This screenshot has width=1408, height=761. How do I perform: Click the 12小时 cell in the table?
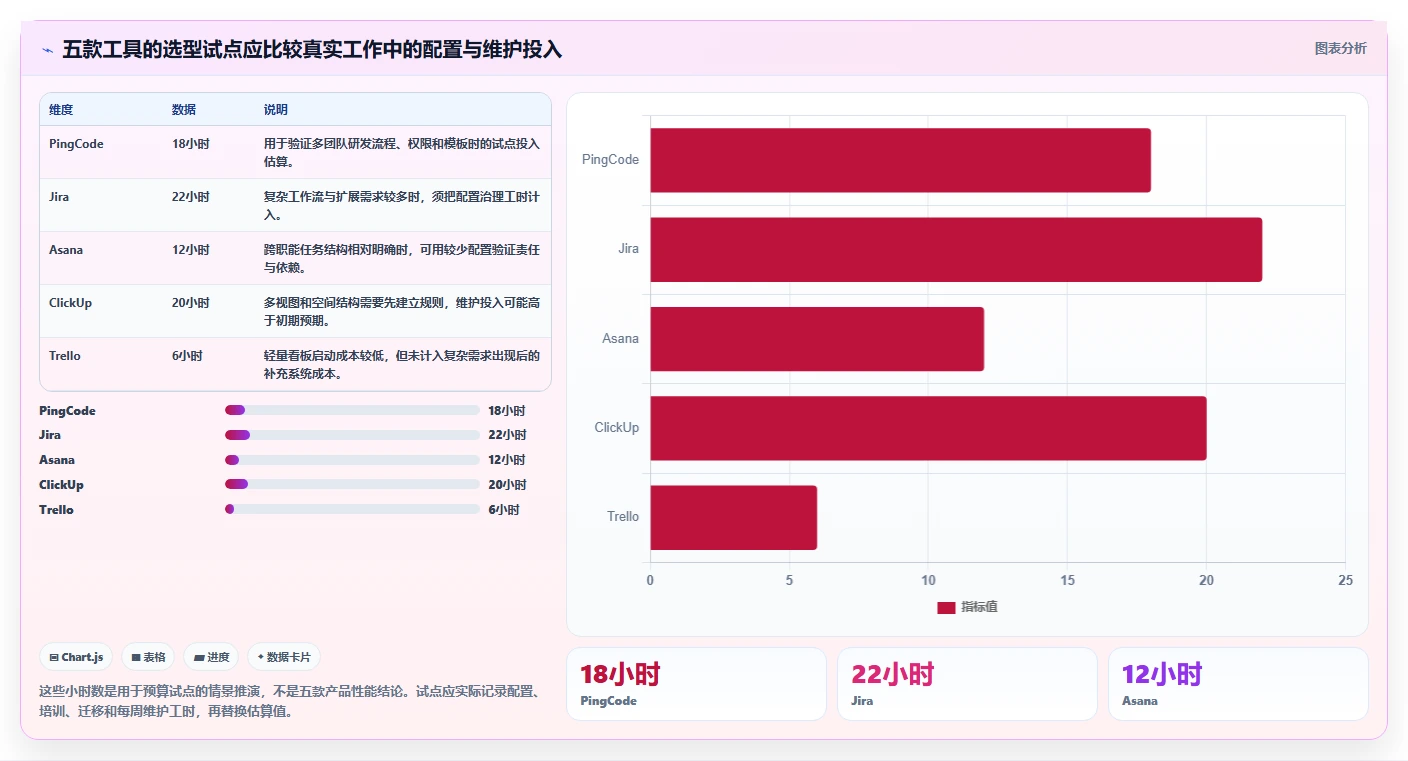click(190, 250)
